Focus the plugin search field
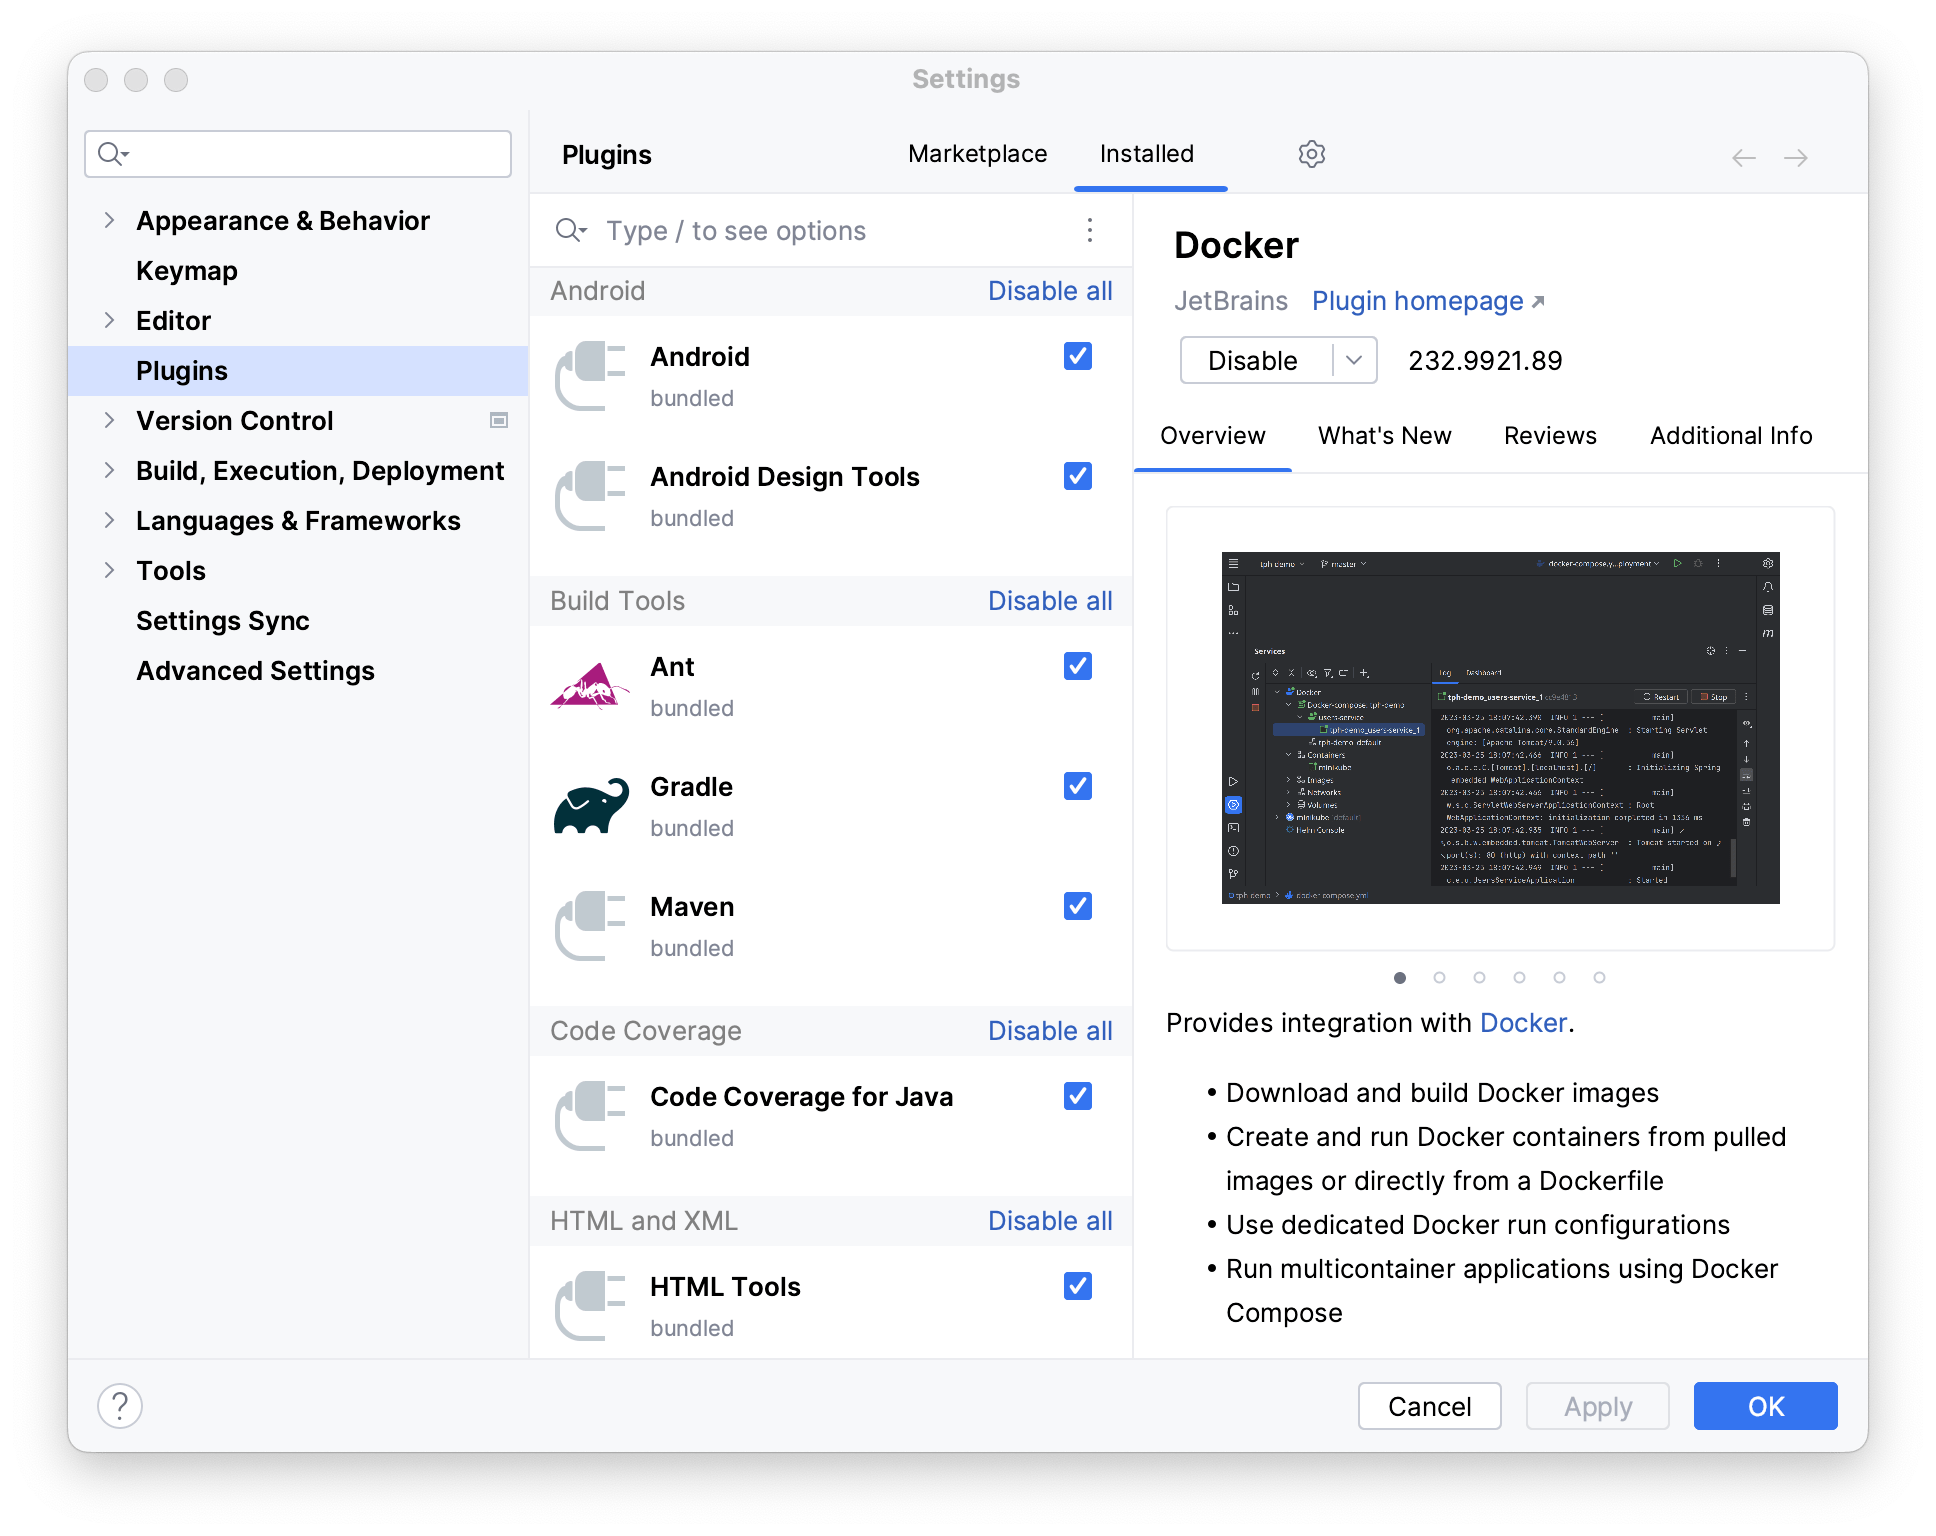Image resolution: width=1936 pixels, height=1536 pixels. point(830,231)
